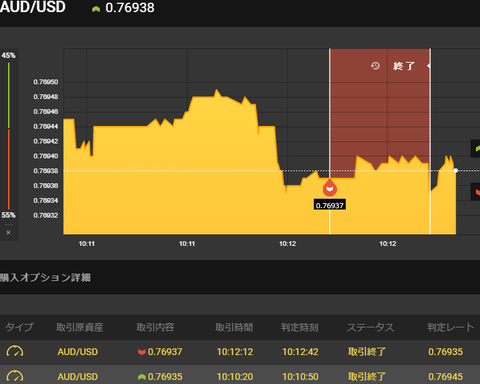Click AUD/USD in the 10:10:20 trade row

tap(78, 377)
